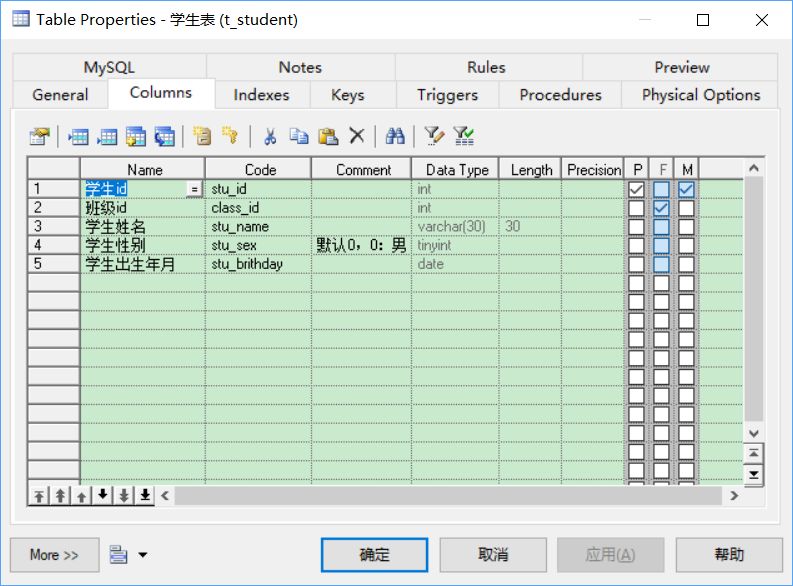The width and height of the screenshot is (793, 586).
Task: Select the stu_name code cell
Action: [258, 227]
